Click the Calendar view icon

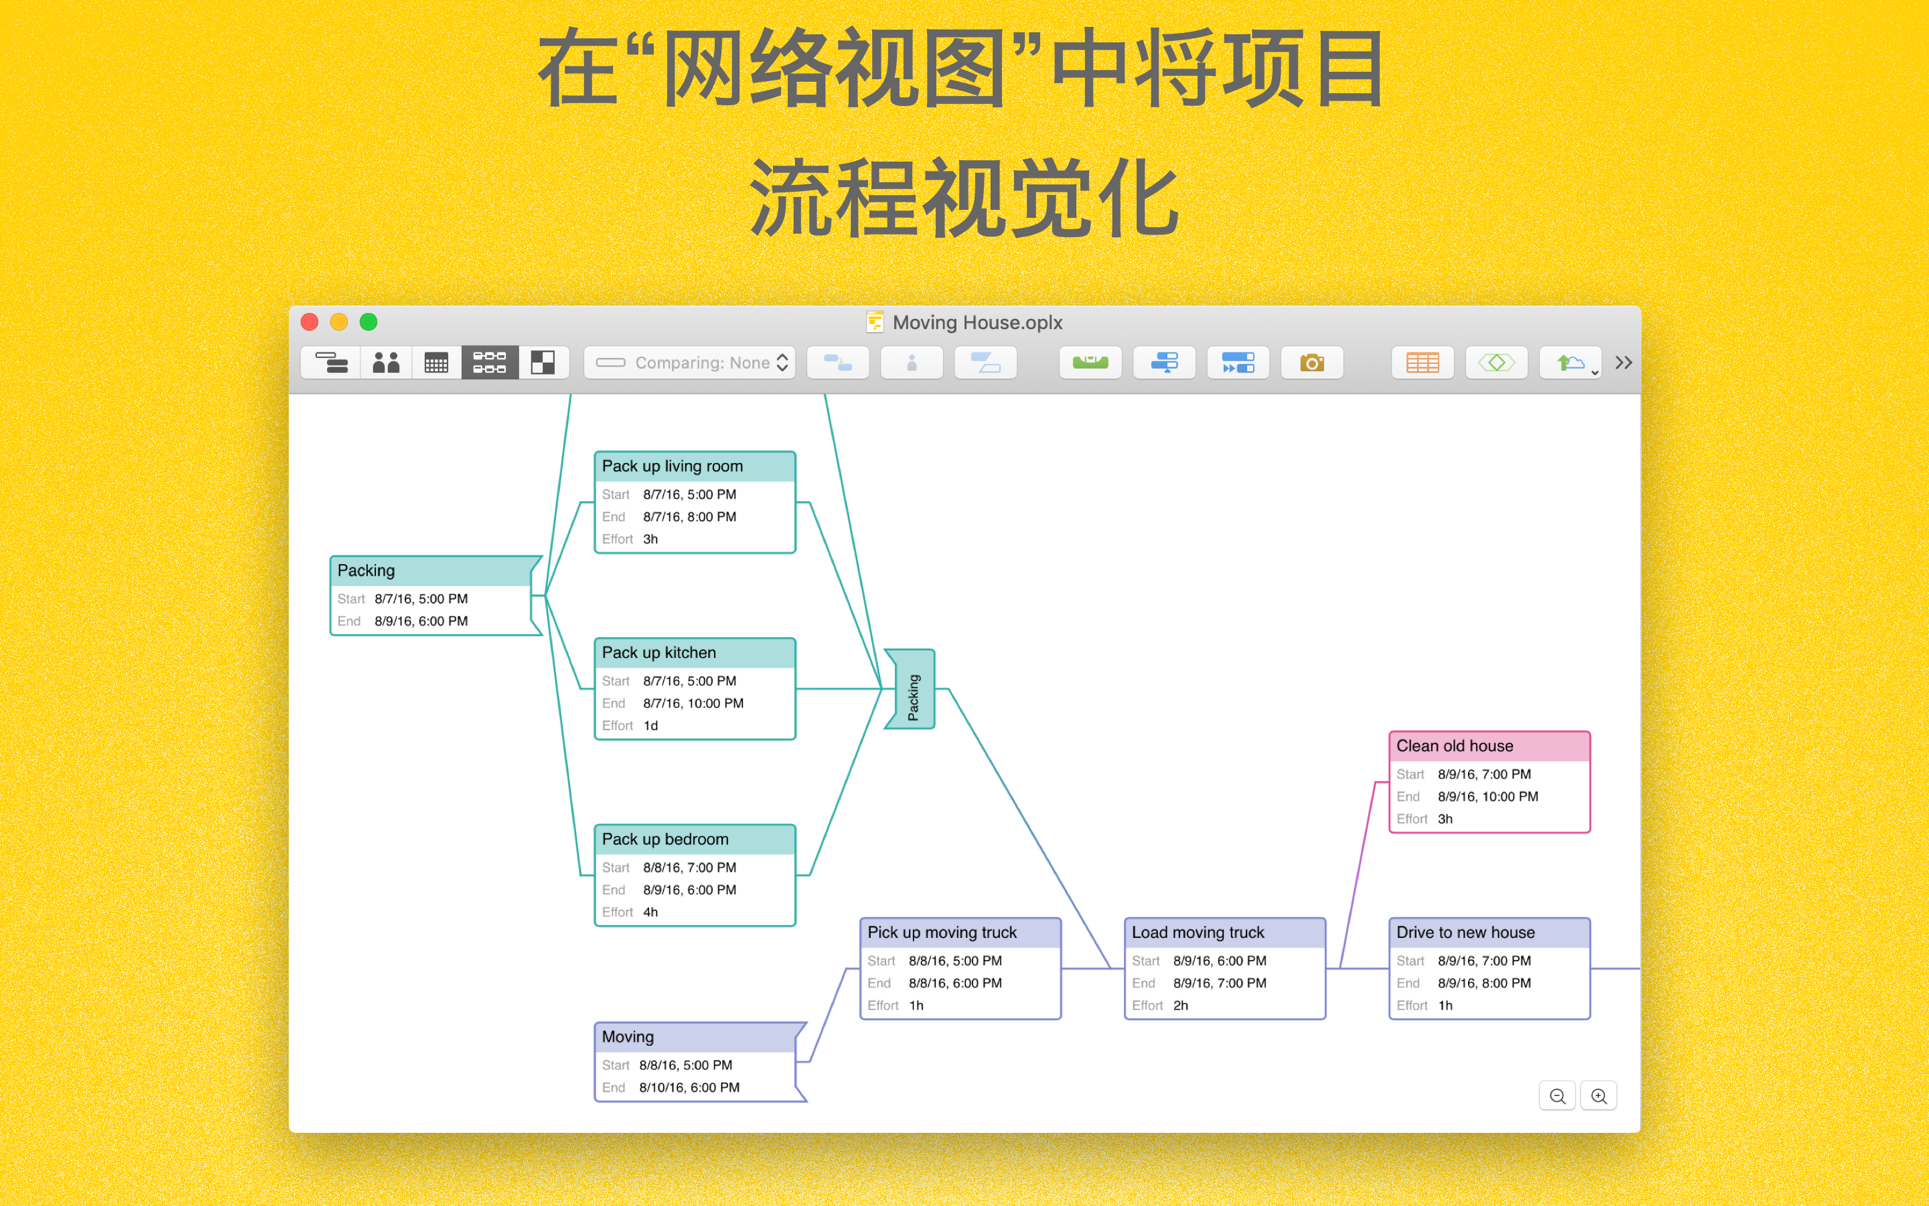tap(435, 365)
